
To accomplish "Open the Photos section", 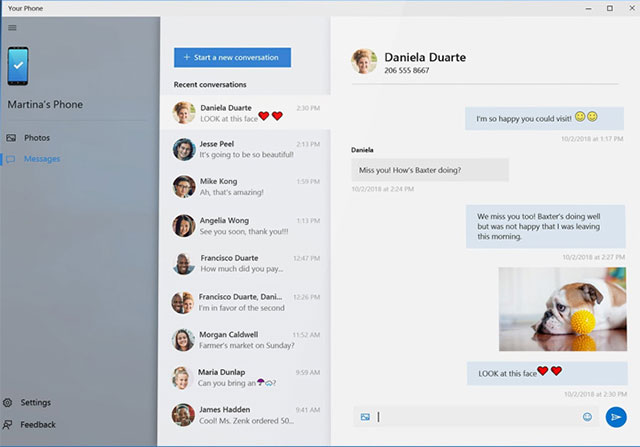I will pyautogui.click(x=37, y=137).
